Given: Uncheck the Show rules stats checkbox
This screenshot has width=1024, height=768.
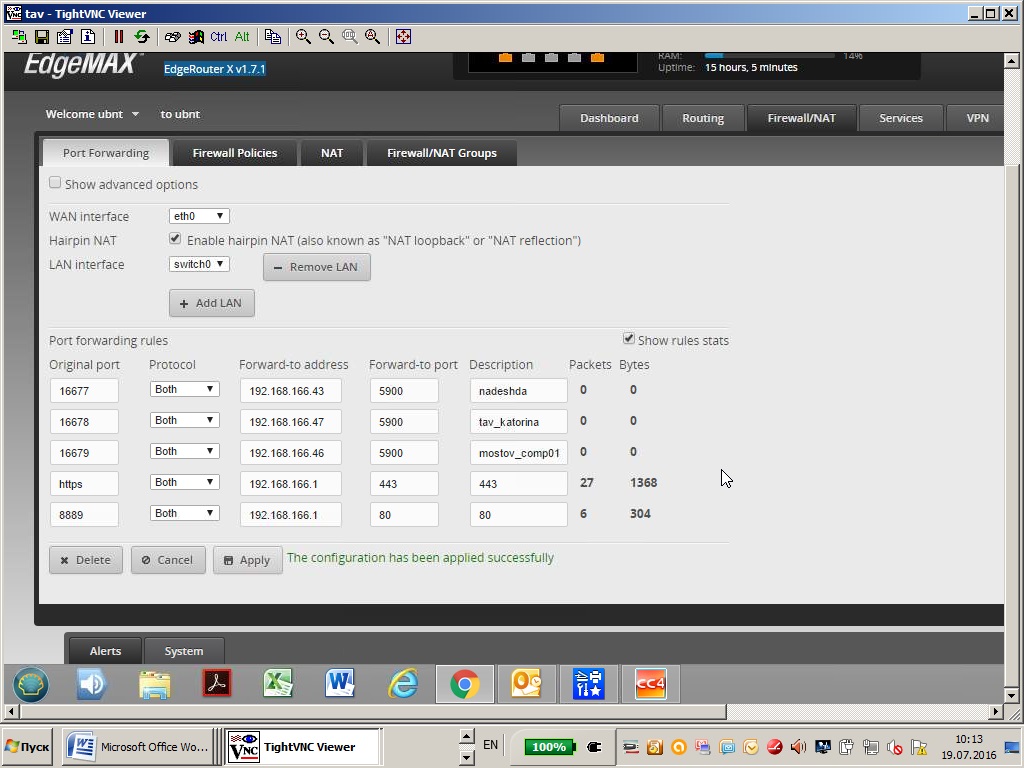Looking at the screenshot, I should [628, 339].
